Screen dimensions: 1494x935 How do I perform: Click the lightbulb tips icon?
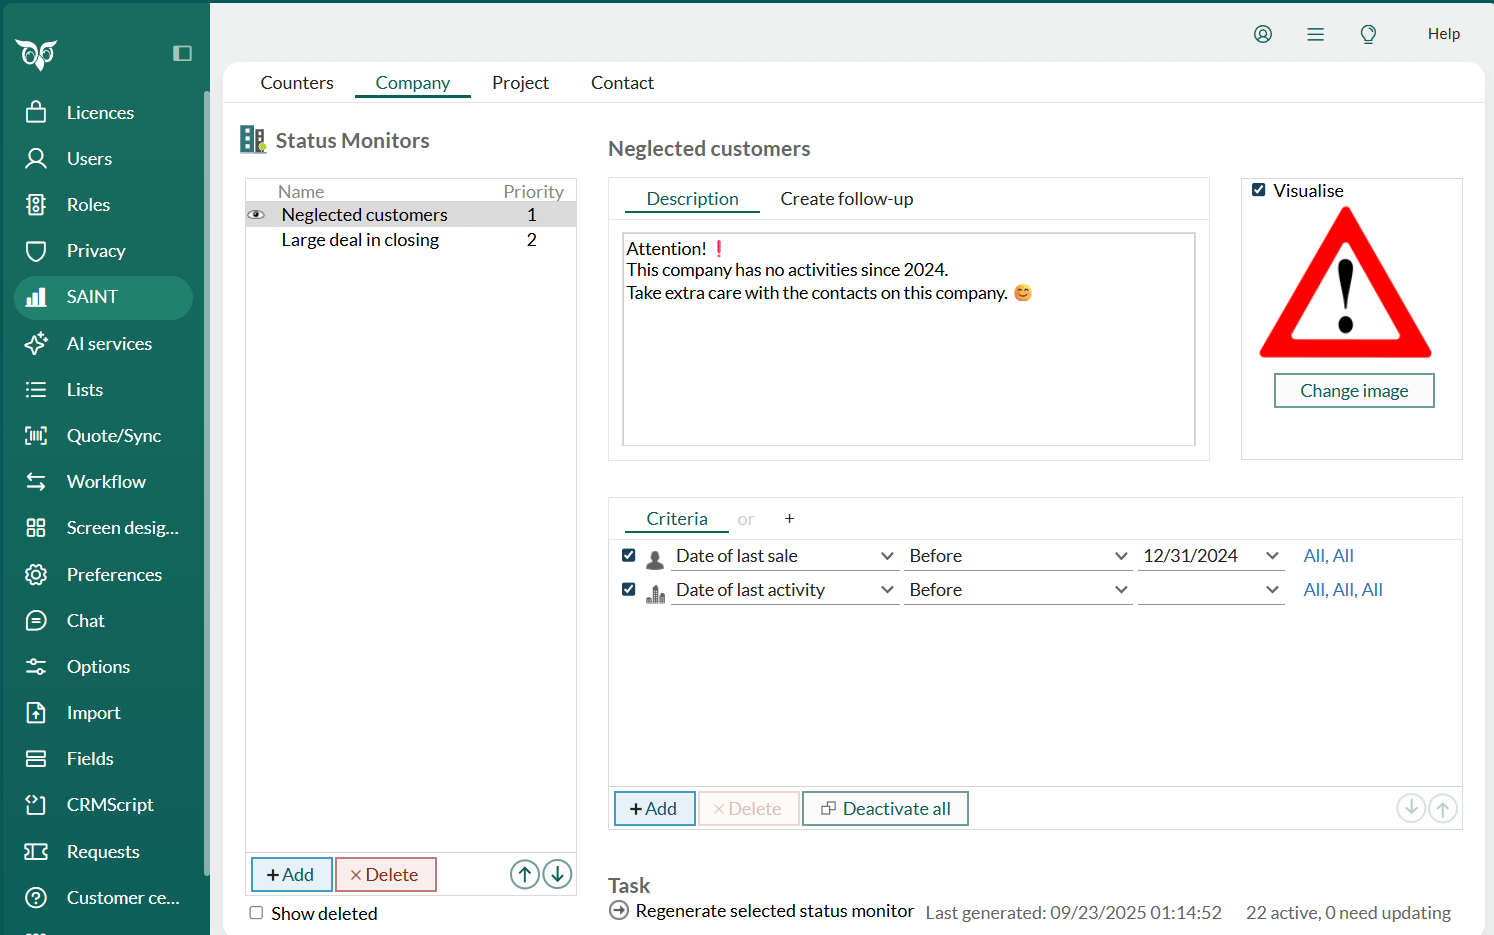[1368, 33]
